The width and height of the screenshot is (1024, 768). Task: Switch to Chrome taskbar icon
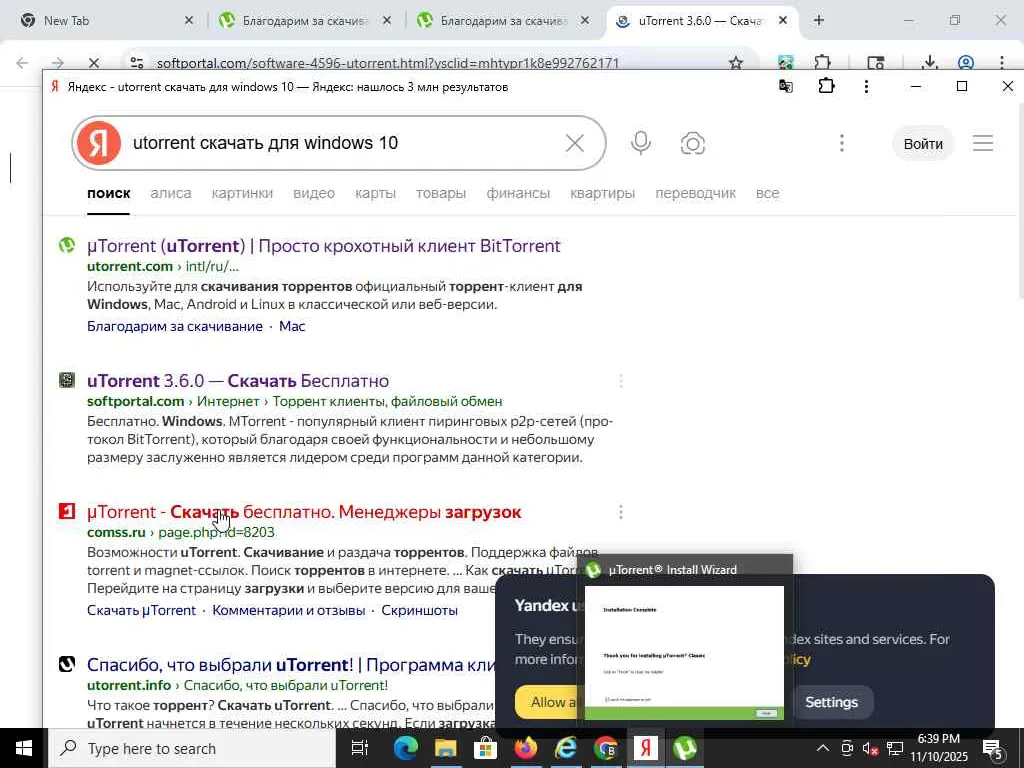[x=605, y=748]
